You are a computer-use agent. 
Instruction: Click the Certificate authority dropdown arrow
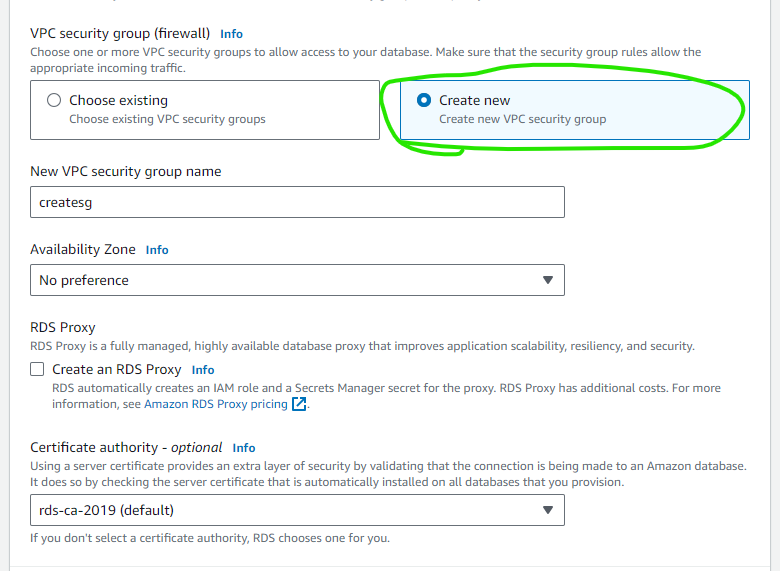click(x=548, y=510)
